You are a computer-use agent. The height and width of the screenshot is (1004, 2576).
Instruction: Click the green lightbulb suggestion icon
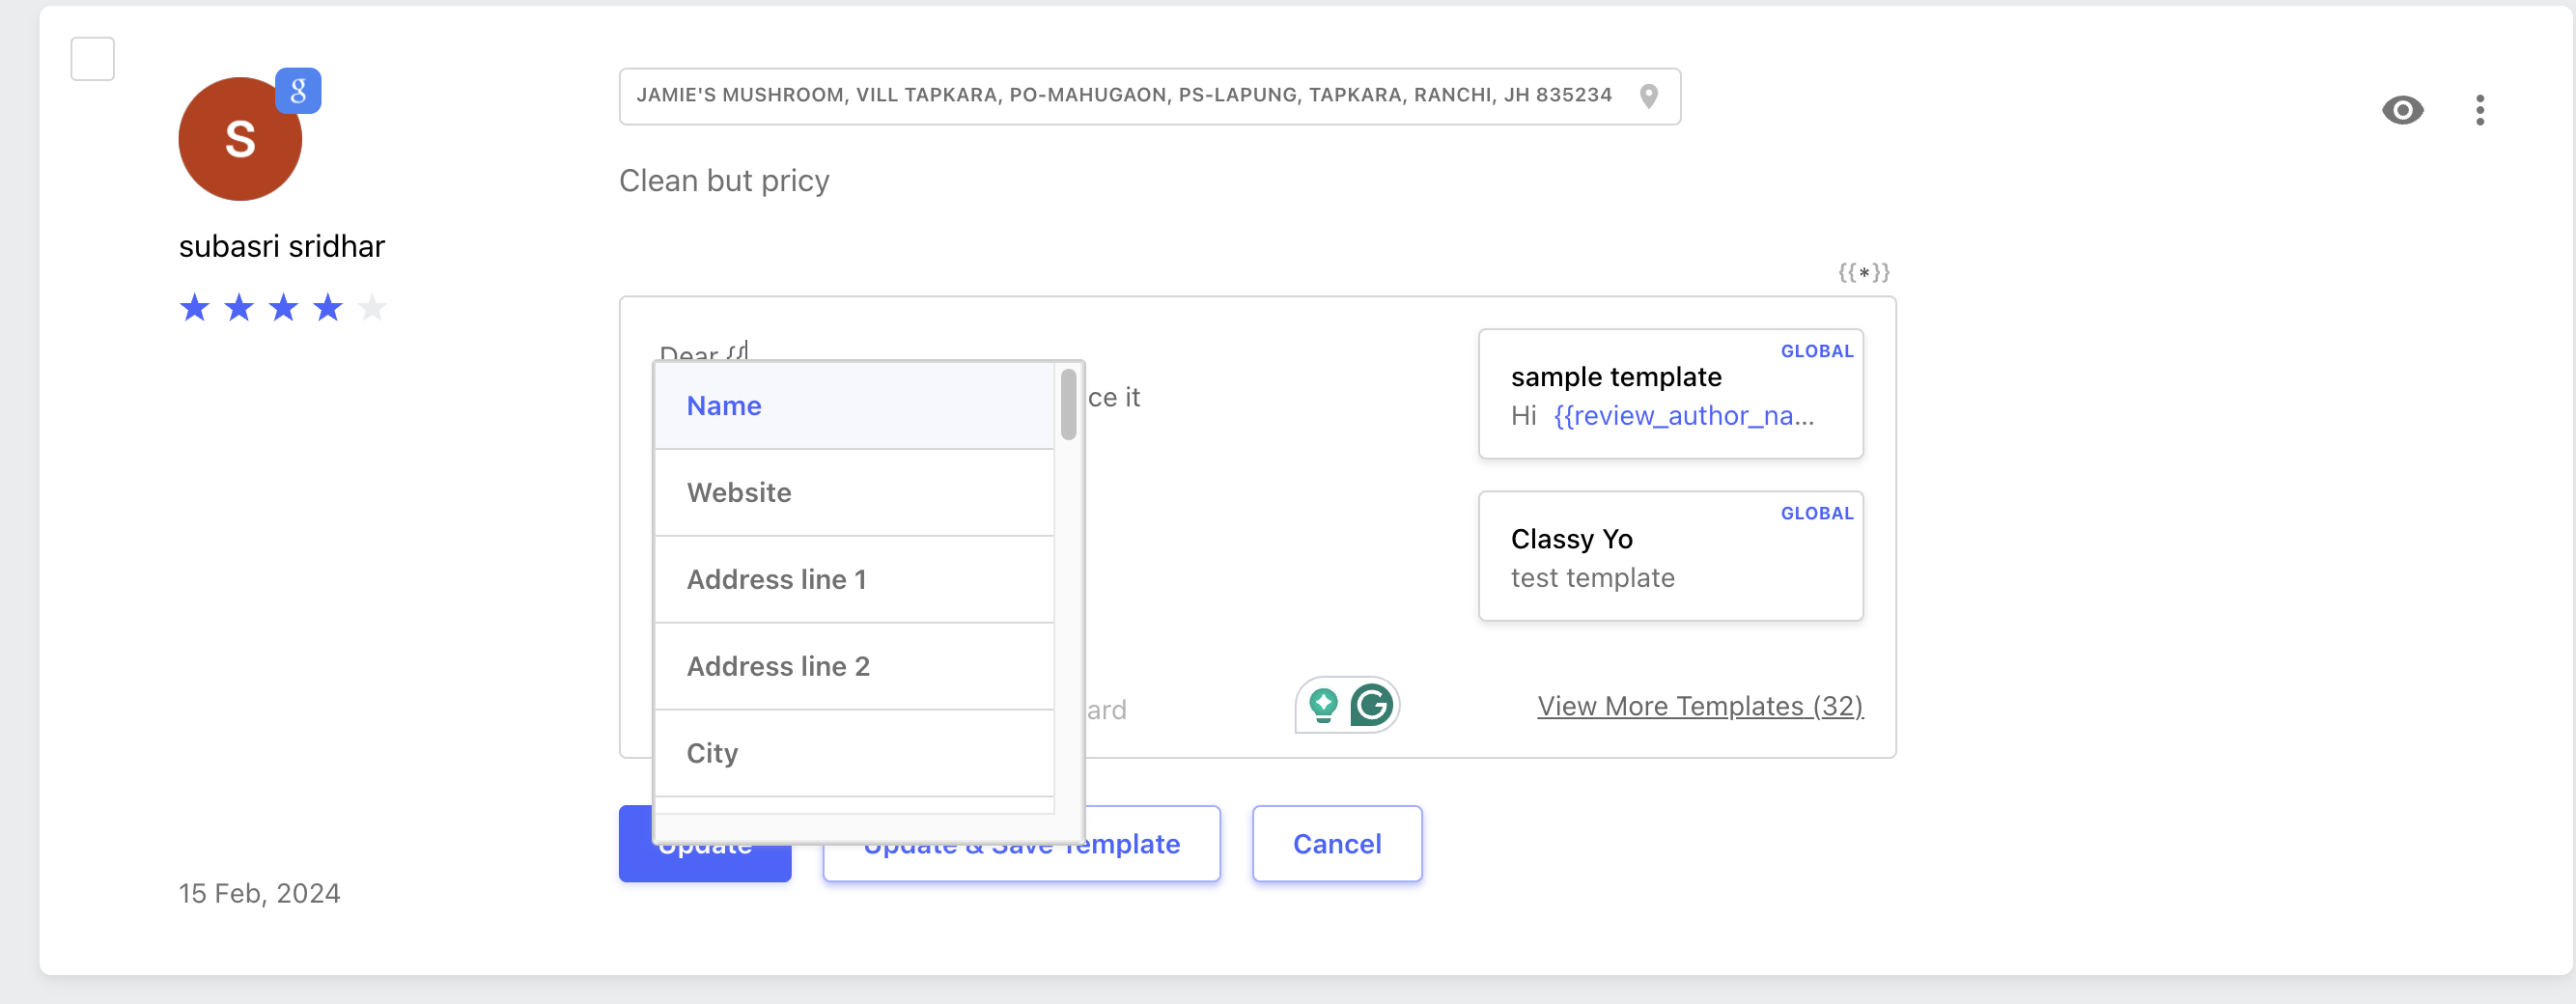[1323, 705]
